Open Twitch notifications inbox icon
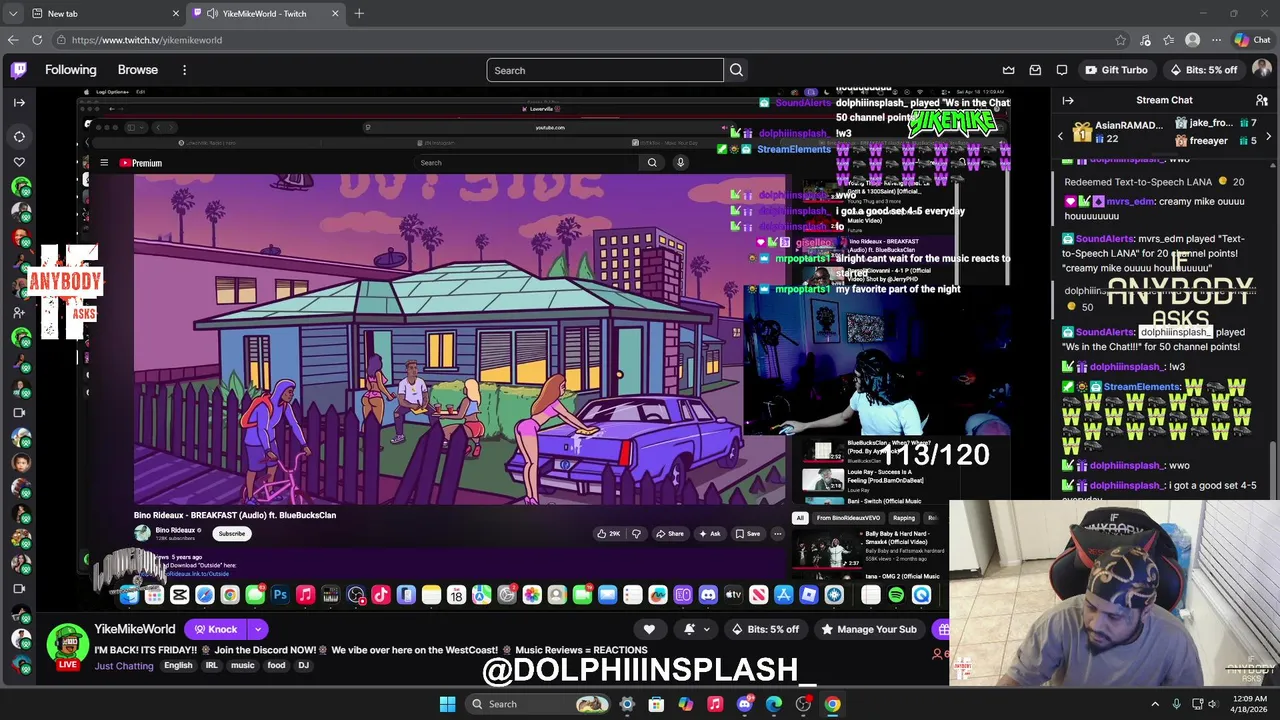Image resolution: width=1280 pixels, height=720 pixels. pos(1035,70)
